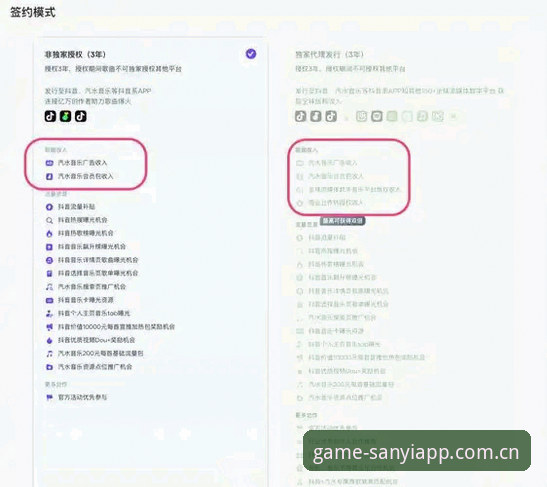Viewport: 547px width, 487px height.
Task: Click the flag icon beside 官方活动优先参与 in non-exclusive card
Action: 49,397
